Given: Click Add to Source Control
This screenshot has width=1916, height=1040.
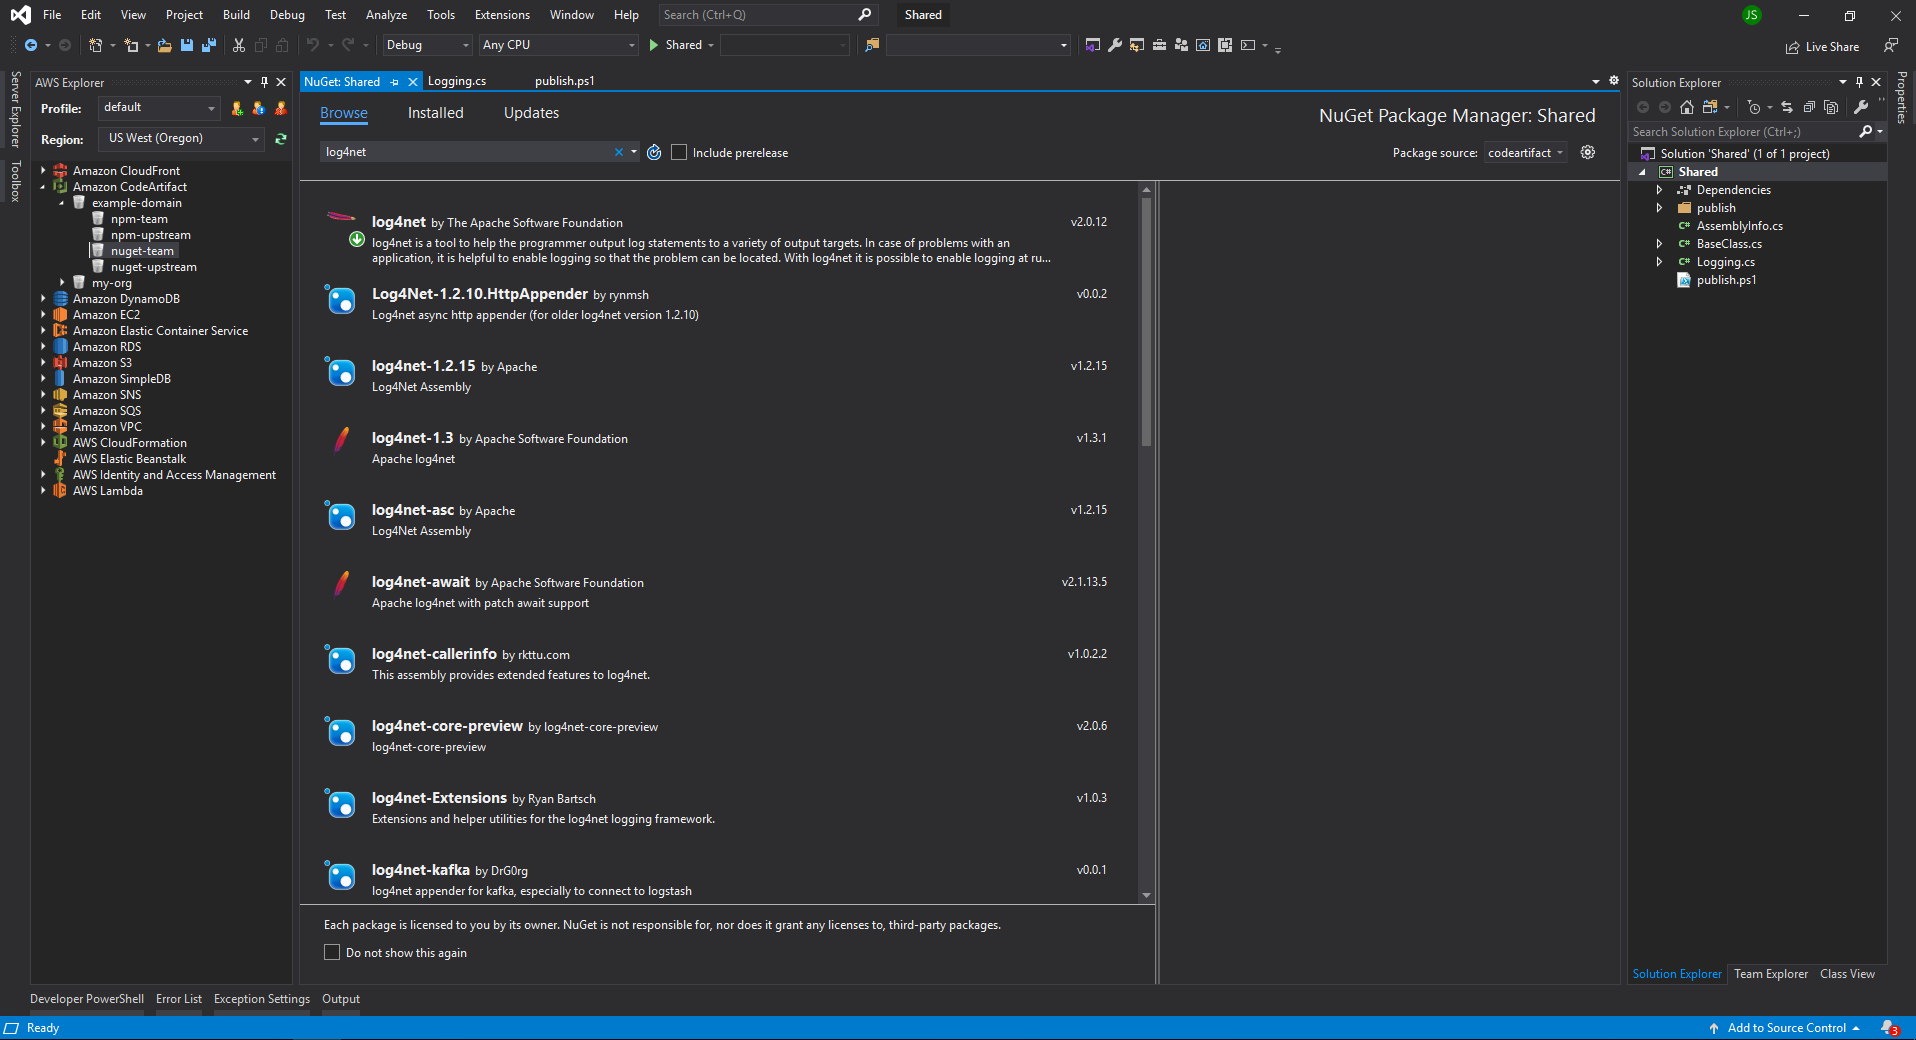Looking at the screenshot, I should pos(1788,1028).
